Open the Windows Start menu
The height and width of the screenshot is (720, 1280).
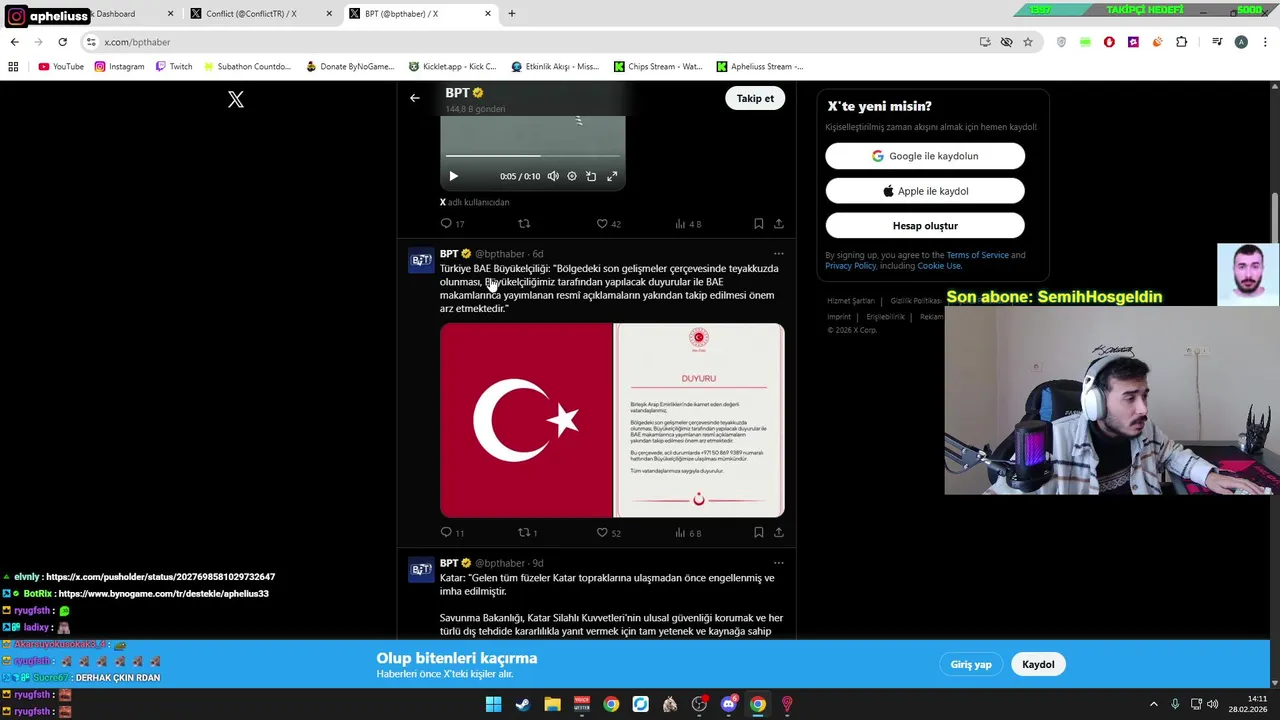[493, 704]
